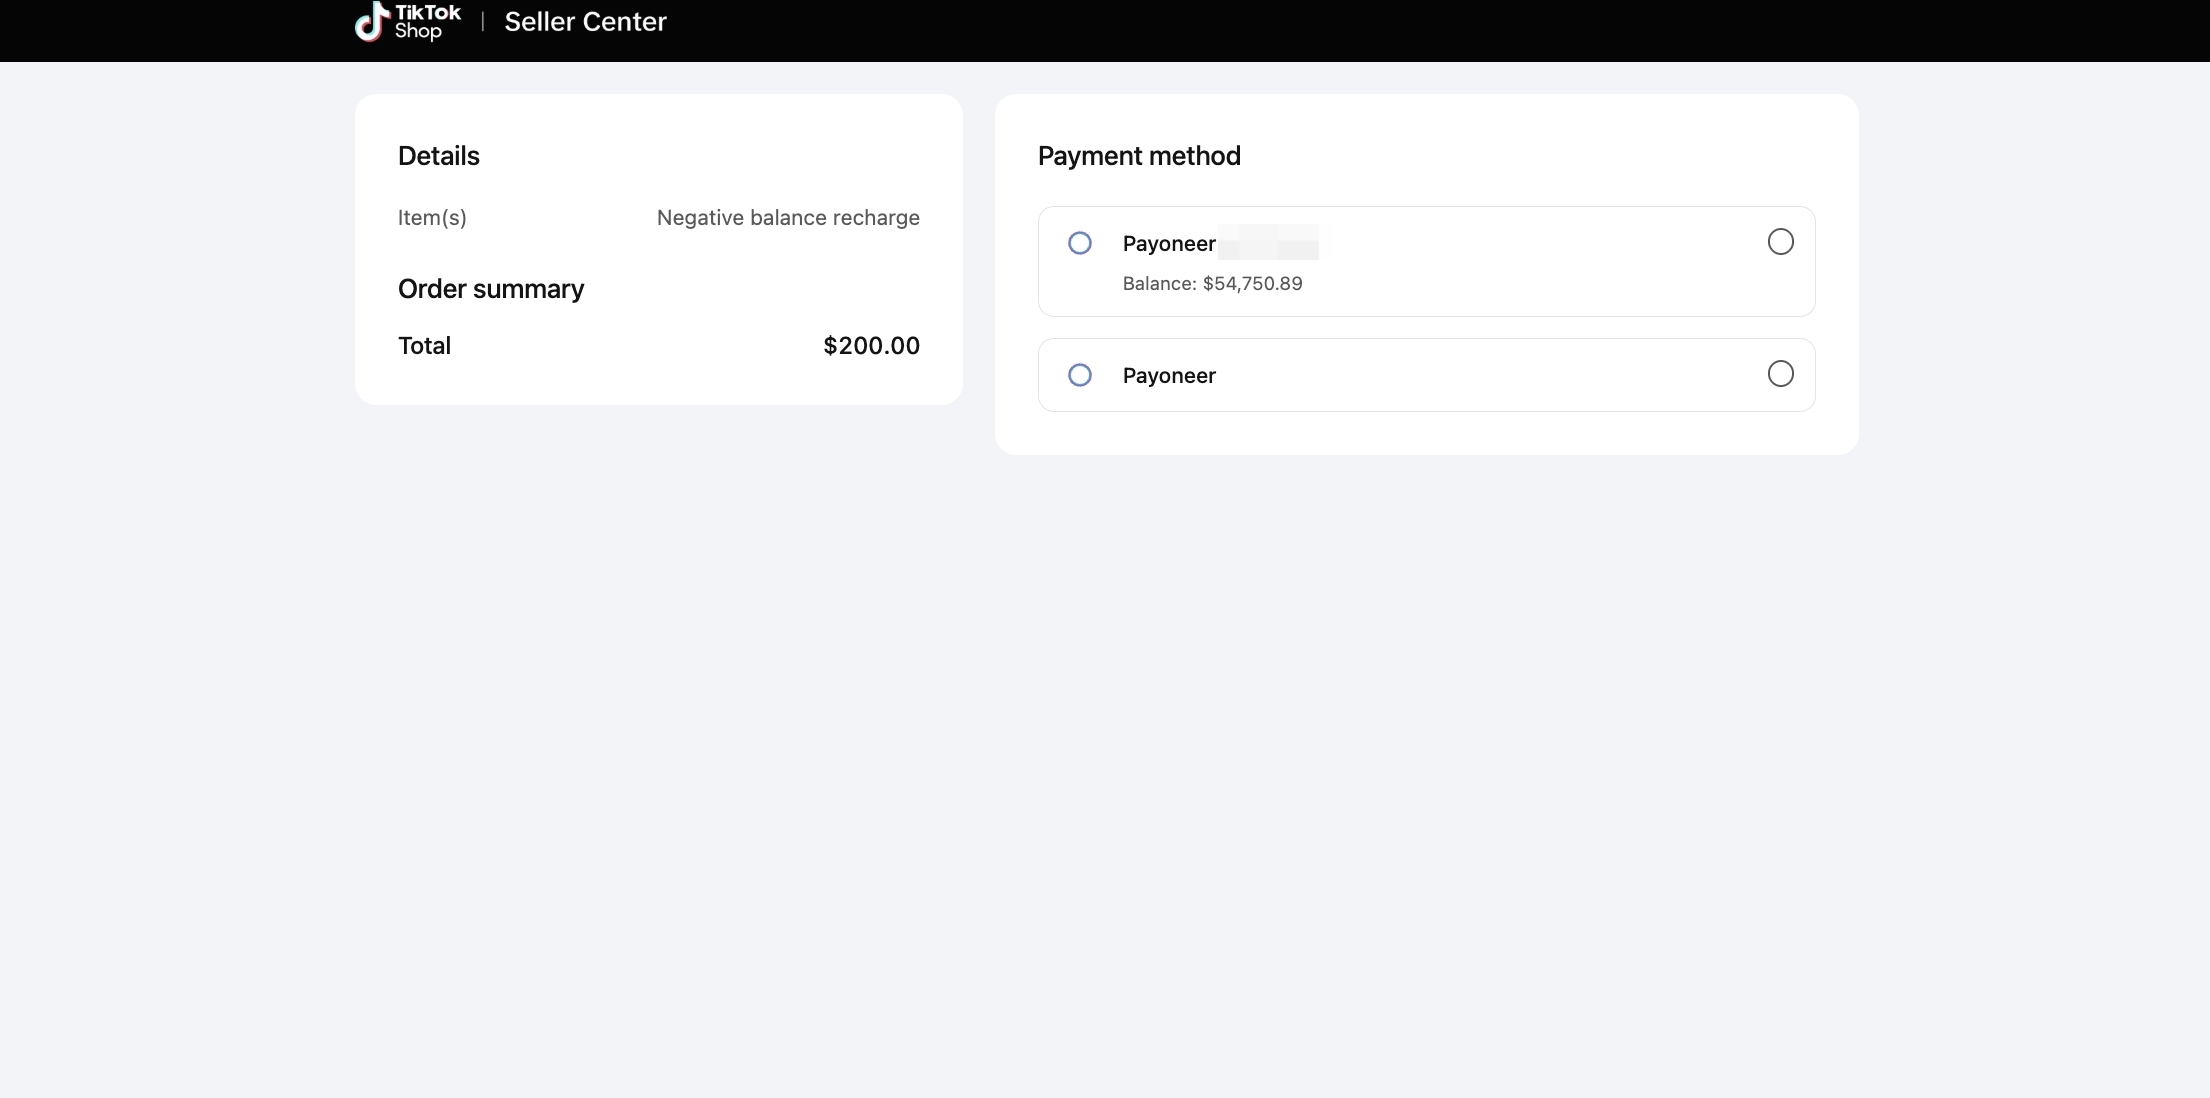The height and width of the screenshot is (1098, 2210).
Task: Click the header divider beside Seller Center
Action: (x=483, y=22)
